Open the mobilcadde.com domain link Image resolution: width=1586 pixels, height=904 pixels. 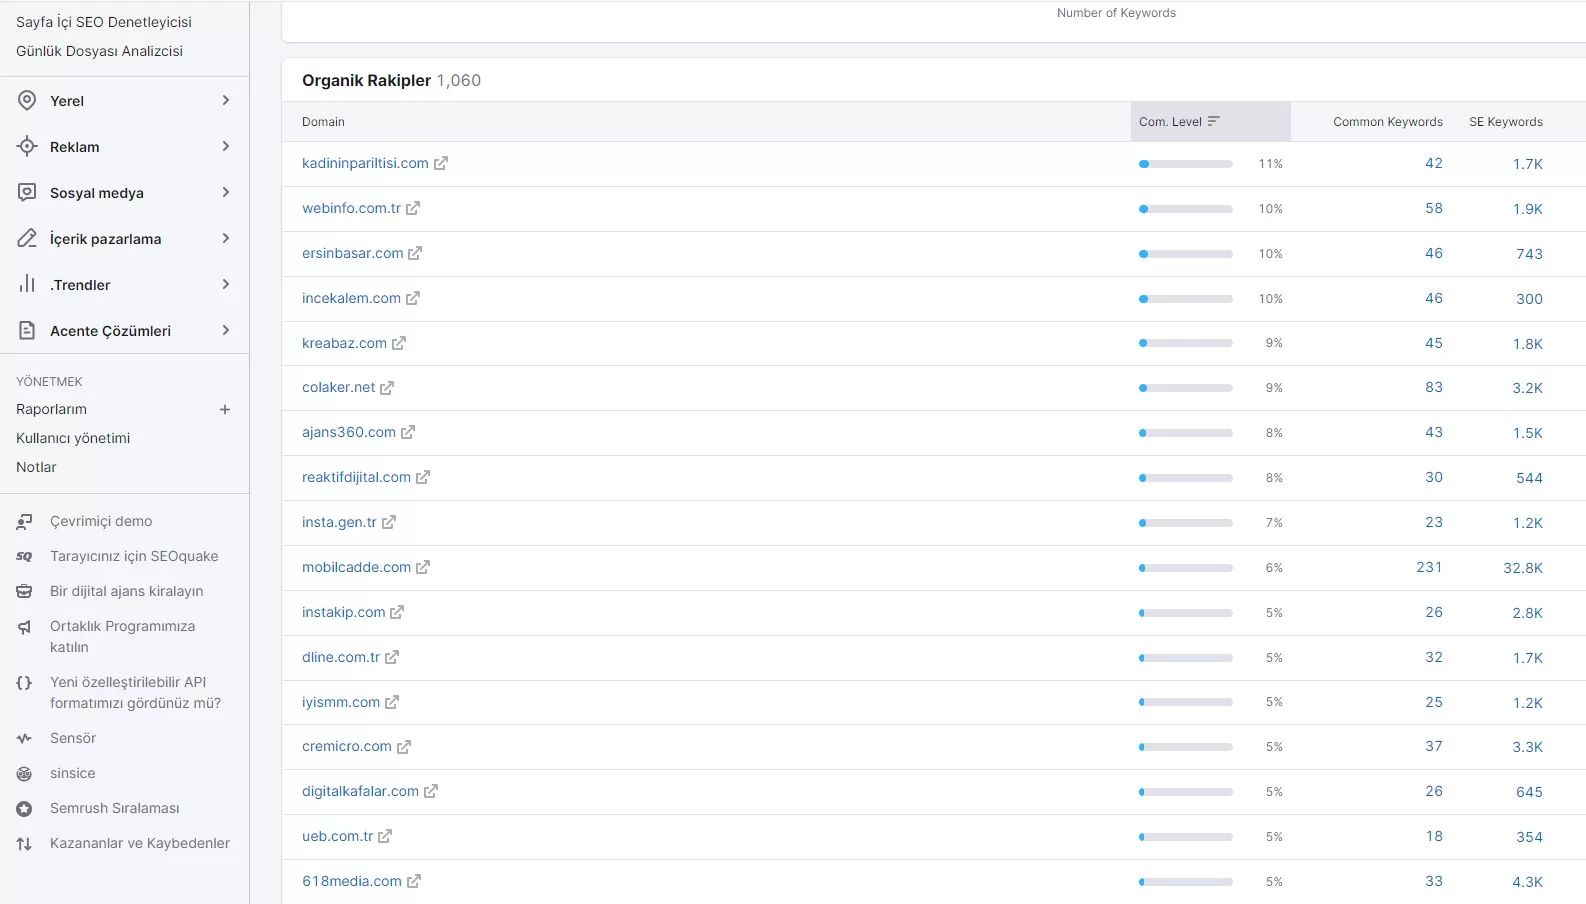tap(356, 567)
